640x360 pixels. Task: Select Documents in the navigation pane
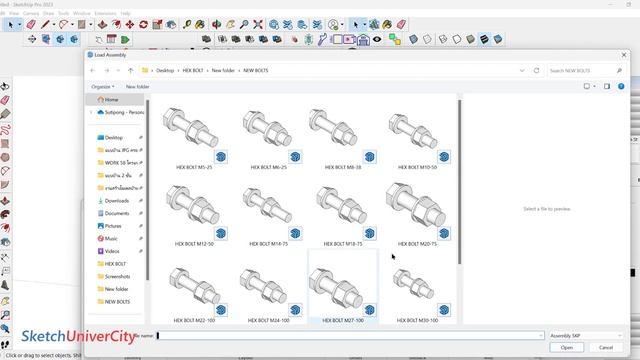[117, 213]
